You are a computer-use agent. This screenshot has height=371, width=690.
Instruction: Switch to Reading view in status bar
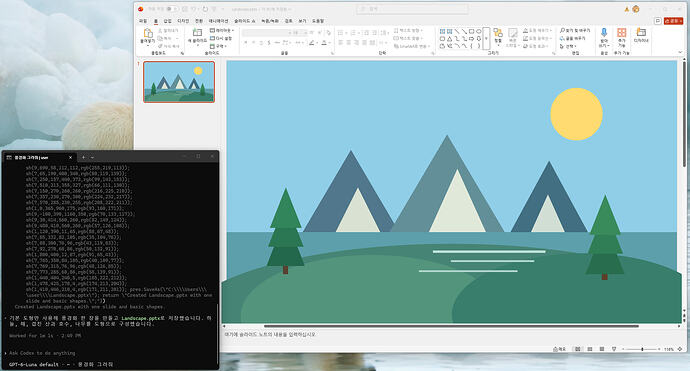pyautogui.click(x=602, y=349)
